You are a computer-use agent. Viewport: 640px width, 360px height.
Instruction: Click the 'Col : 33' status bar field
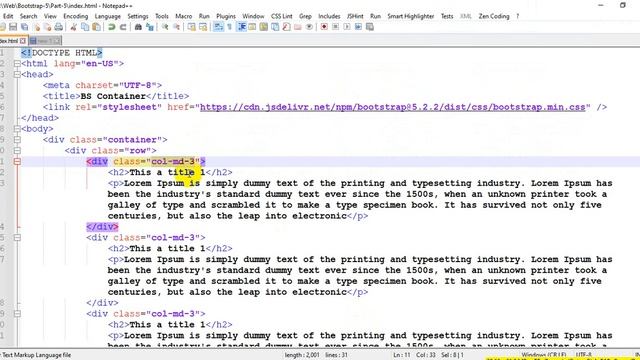pos(426,355)
